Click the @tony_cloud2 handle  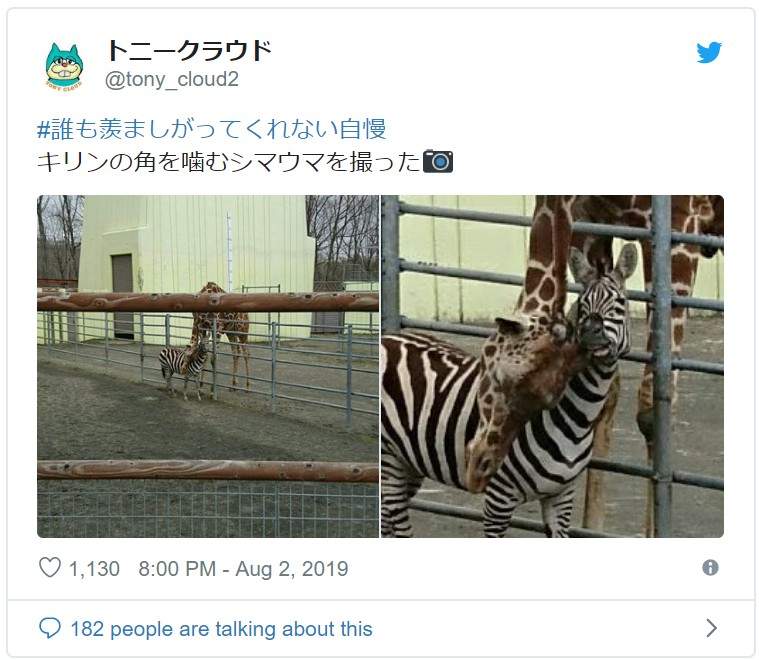(x=172, y=79)
